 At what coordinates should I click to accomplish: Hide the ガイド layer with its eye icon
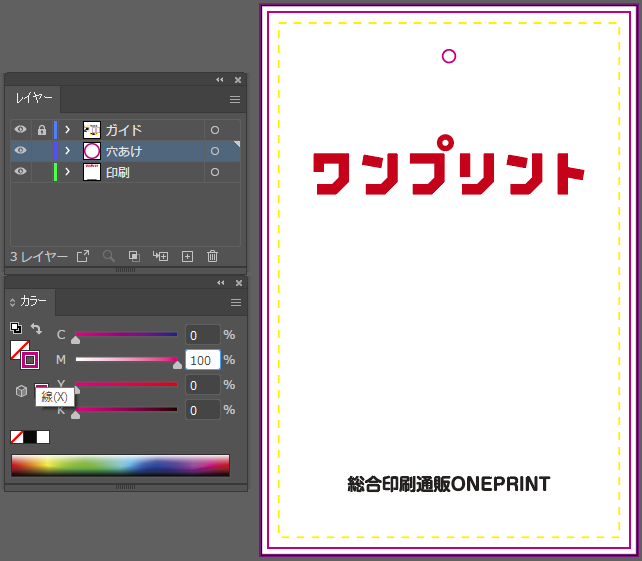point(20,130)
